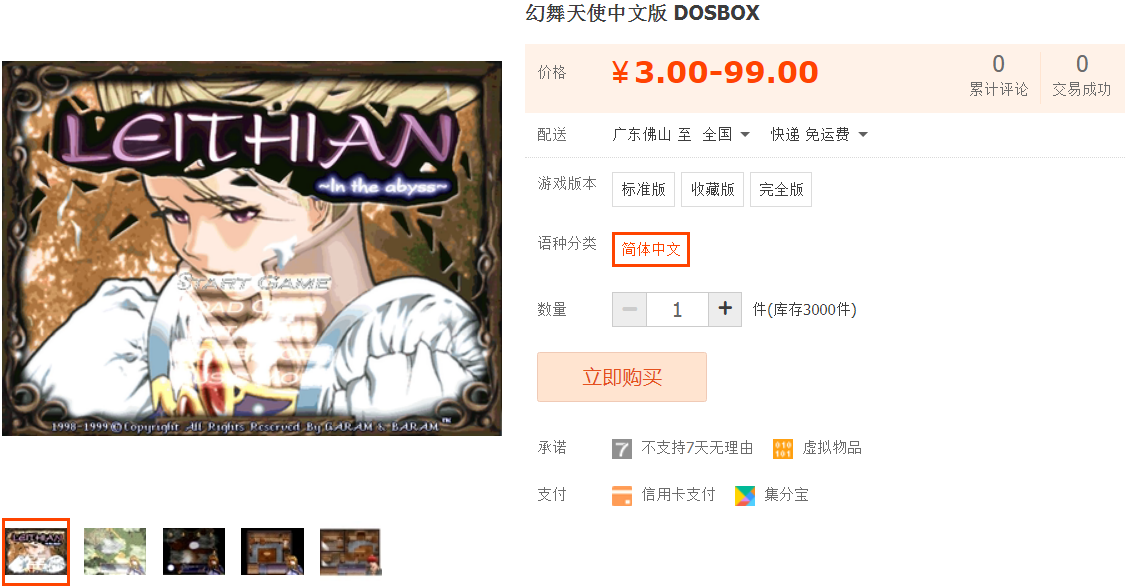Click the credit card payment icon
Image resolution: width=1127 pixels, height=588 pixels.
tap(622, 495)
